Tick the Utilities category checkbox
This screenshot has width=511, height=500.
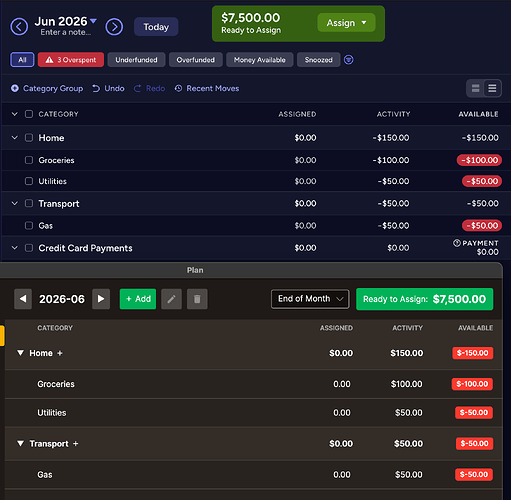[x=29, y=181]
